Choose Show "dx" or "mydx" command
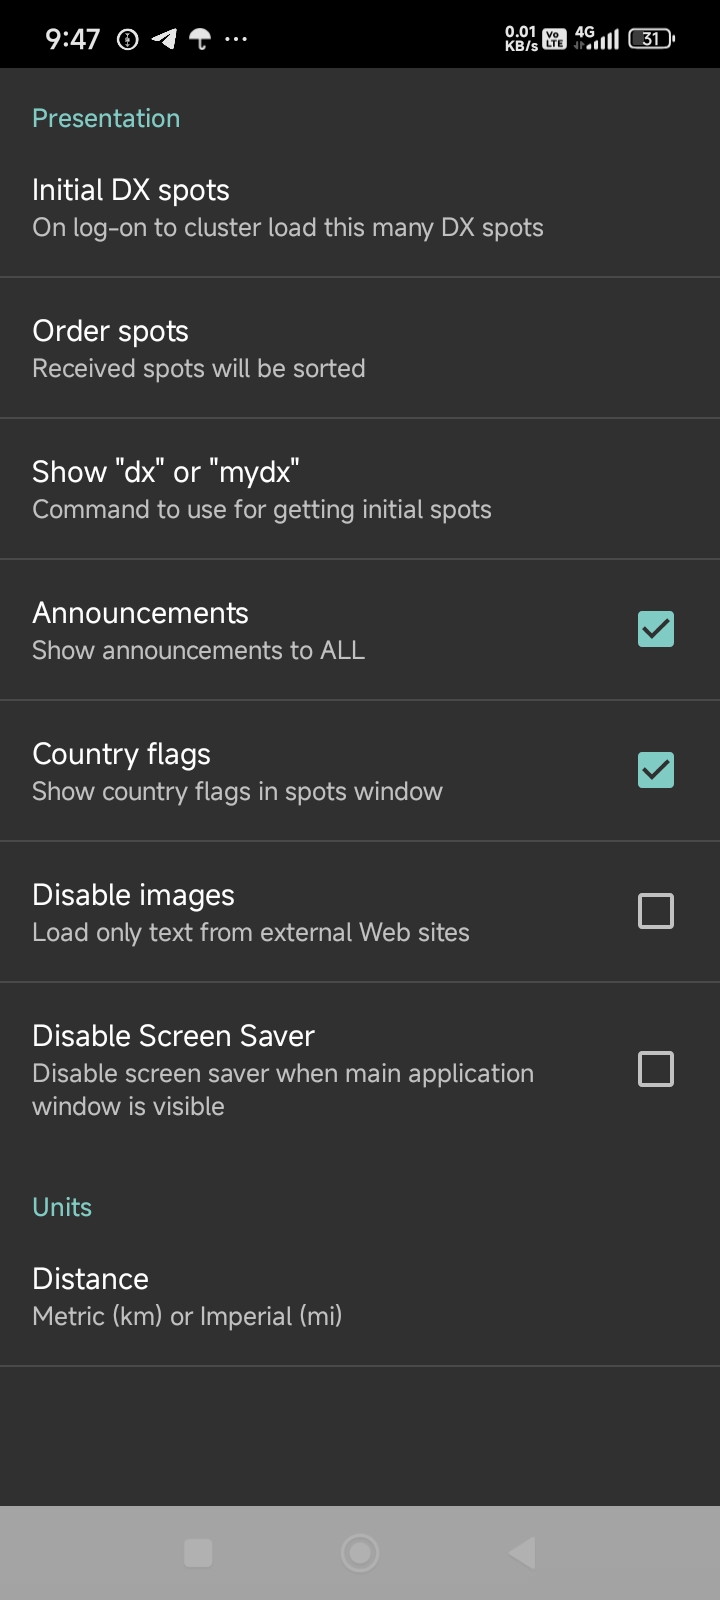The height and width of the screenshot is (1600, 720). [x=262, y=489]
